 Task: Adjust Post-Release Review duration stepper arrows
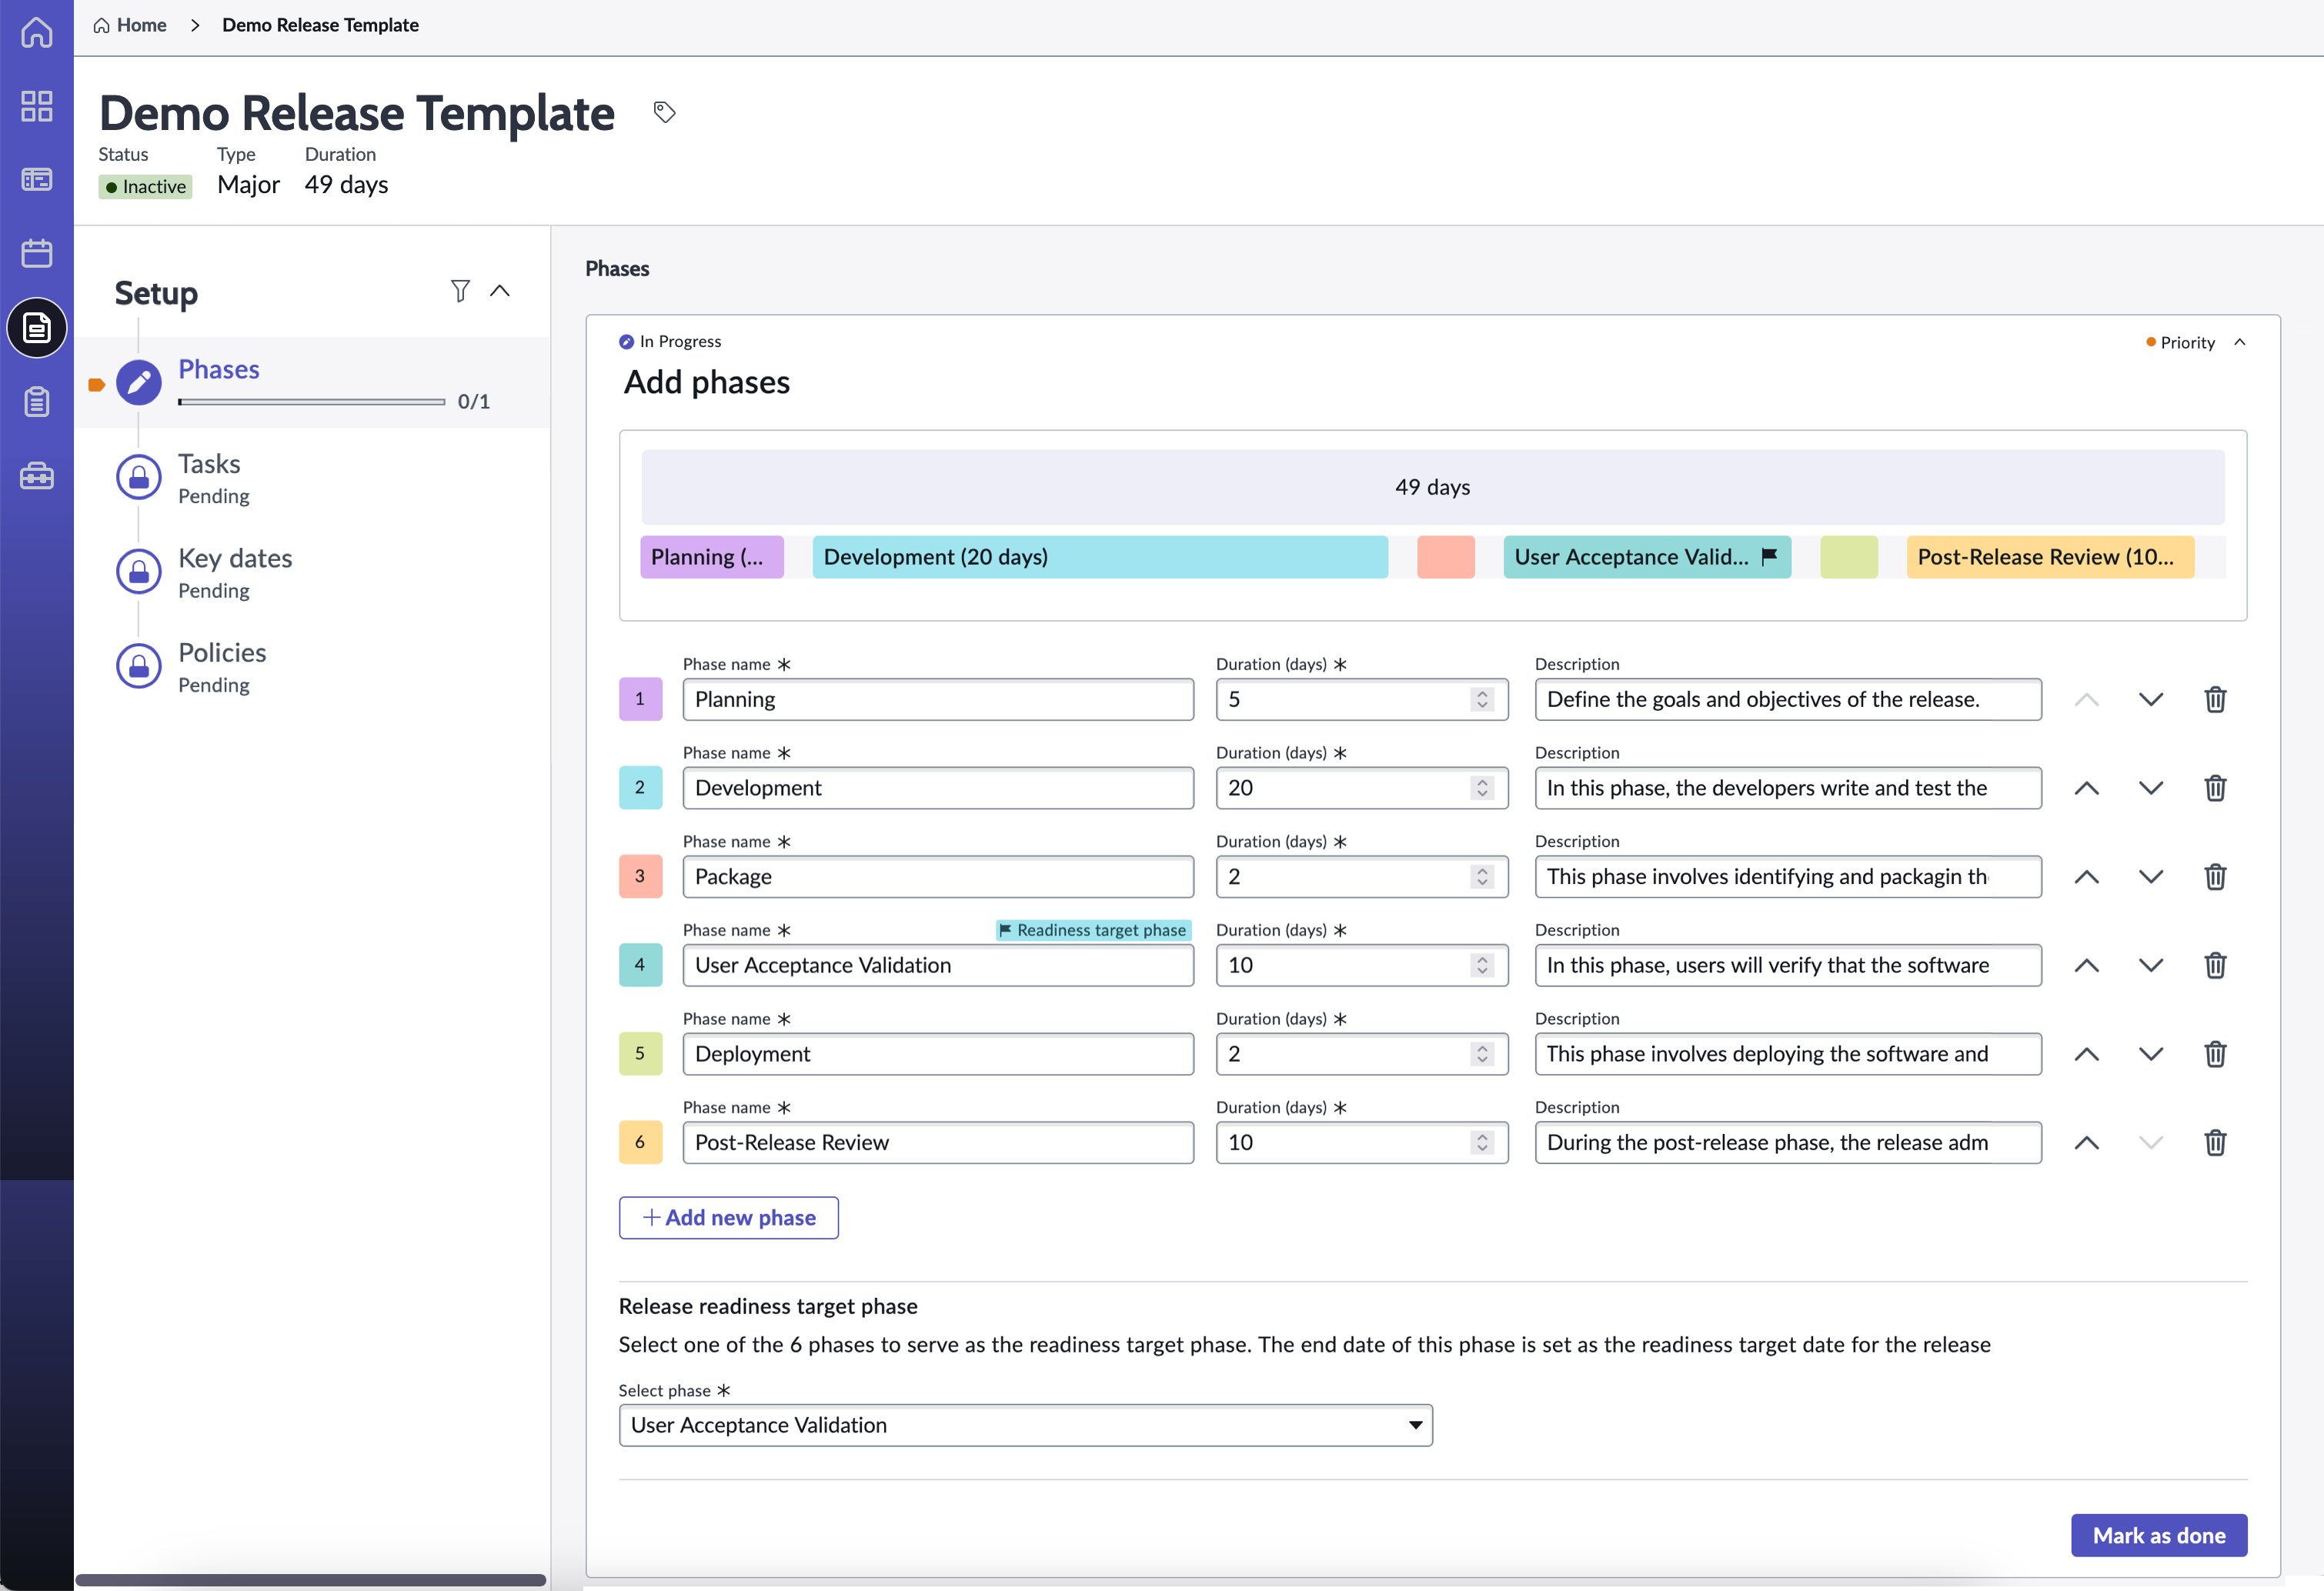coord(1482,1142)
